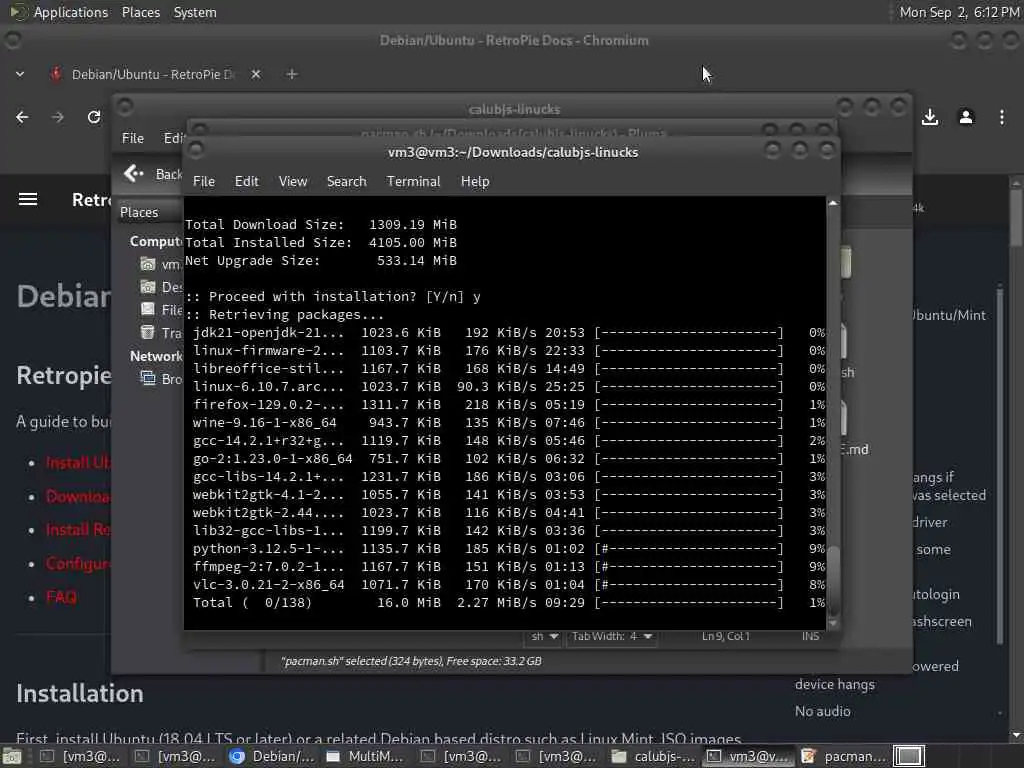
Task: Click firefox-129.0.2 download row
Action: [508, 404]
